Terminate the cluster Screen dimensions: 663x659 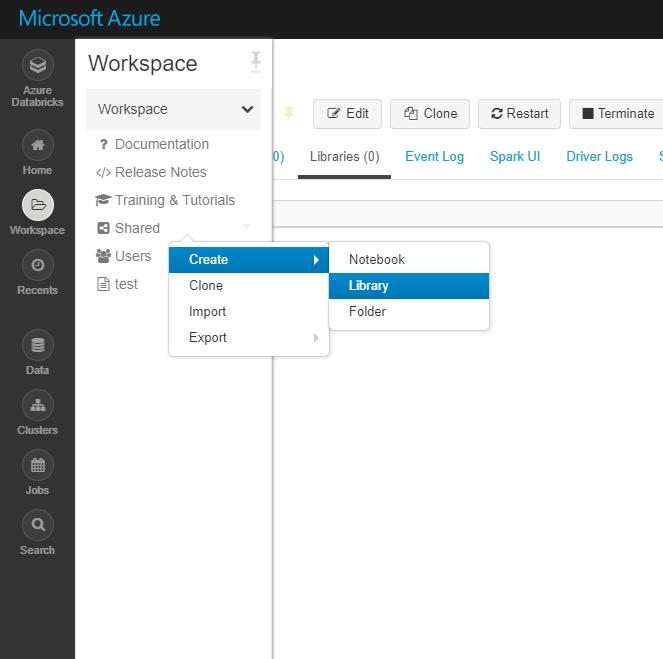tap(617, 114)
